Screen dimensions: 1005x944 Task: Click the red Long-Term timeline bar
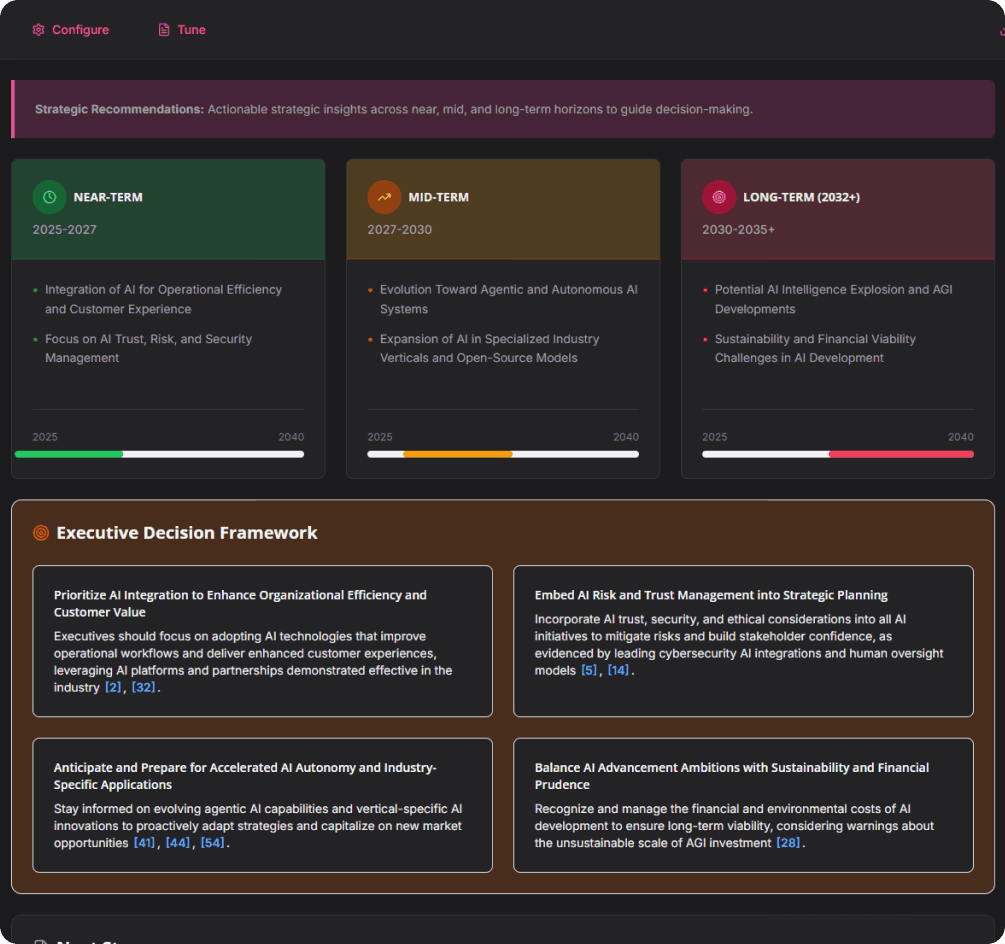(x=901, y=454)
